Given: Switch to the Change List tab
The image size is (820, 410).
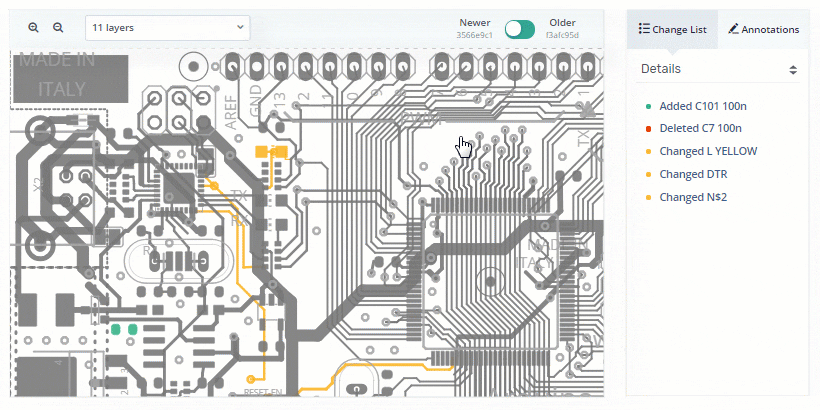Looking at the screenshot, I should click(x=672, y=29).
